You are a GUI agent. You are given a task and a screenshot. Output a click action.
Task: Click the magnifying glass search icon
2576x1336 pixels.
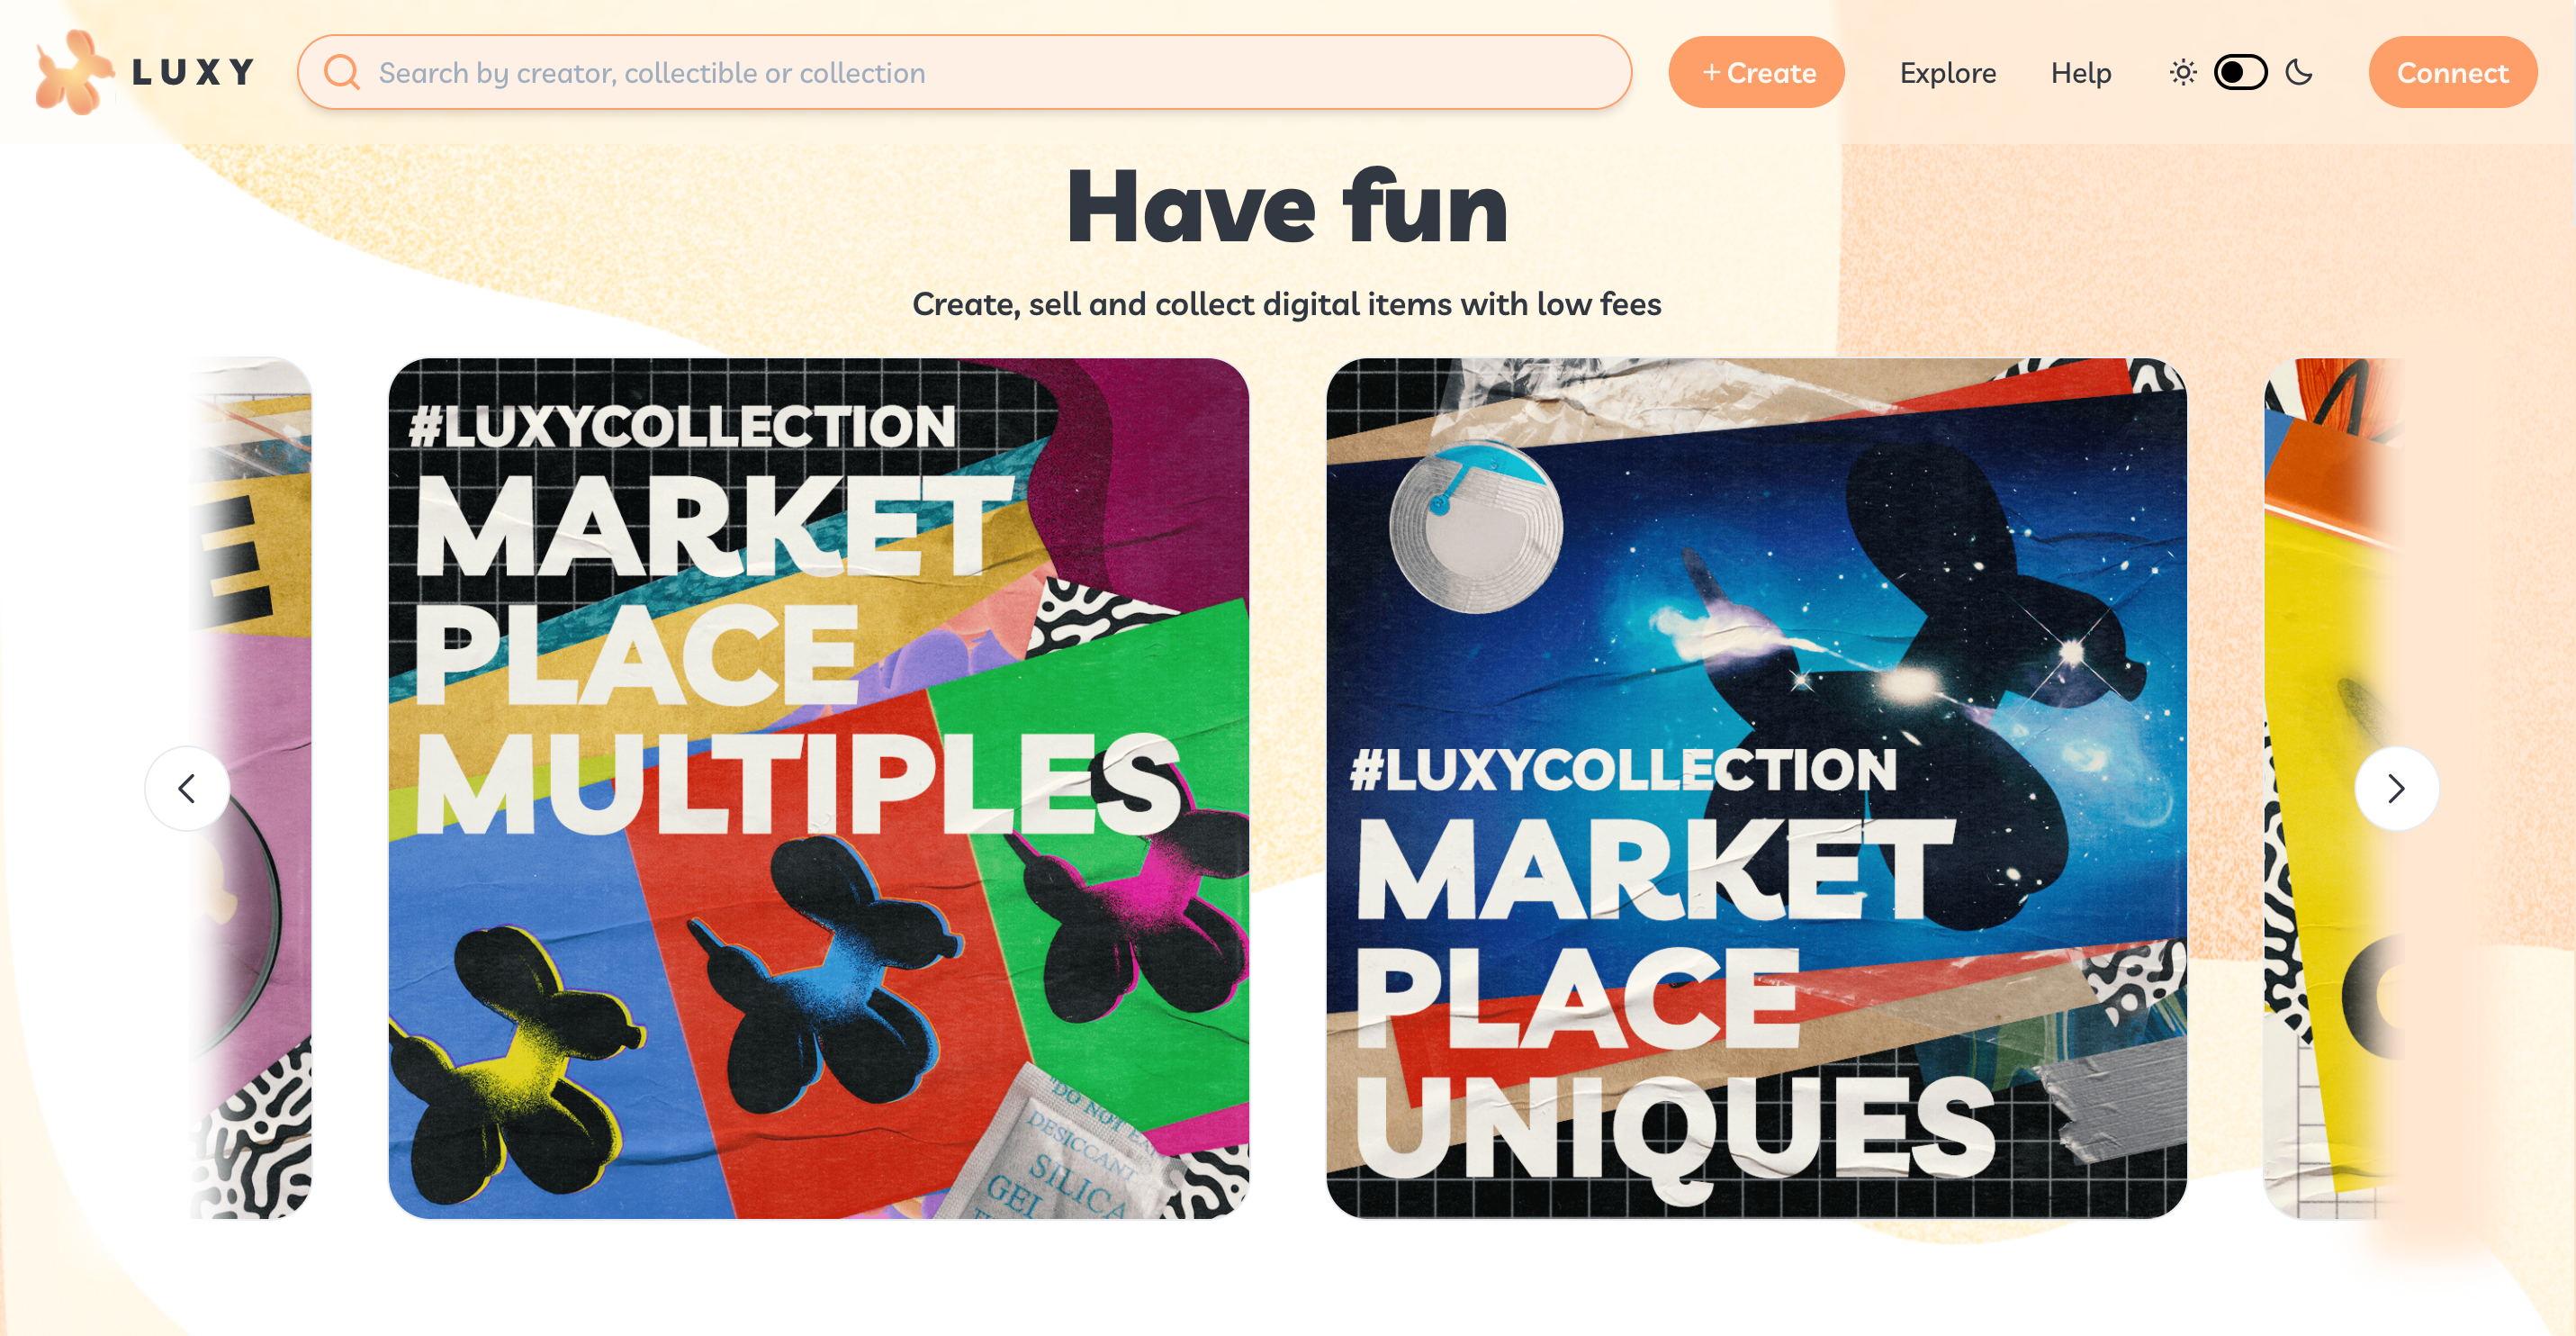coord(342,72)
